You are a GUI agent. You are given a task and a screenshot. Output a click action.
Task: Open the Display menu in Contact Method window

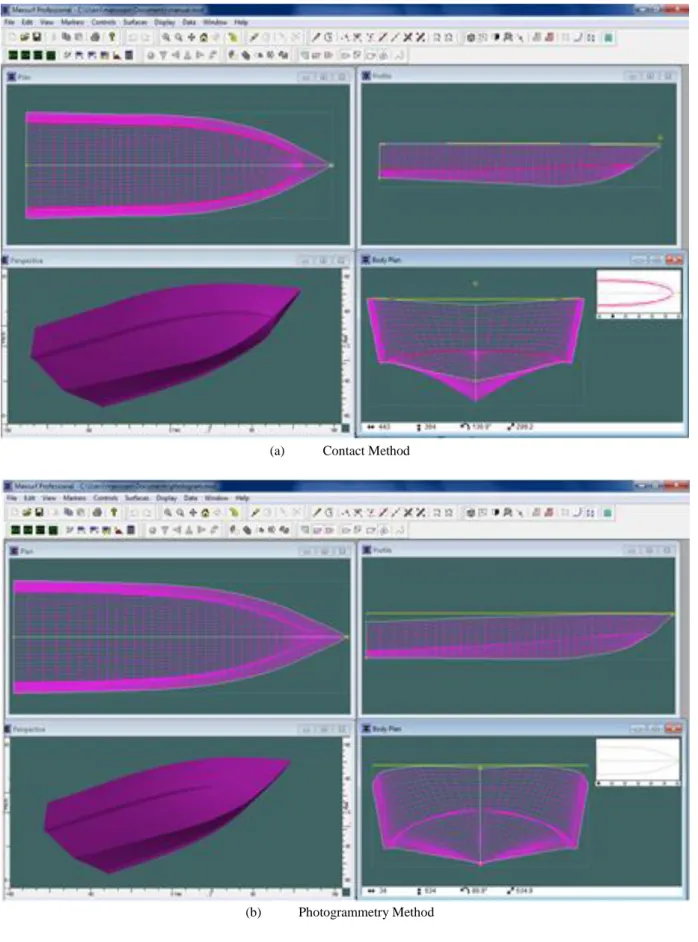[165, 22]
